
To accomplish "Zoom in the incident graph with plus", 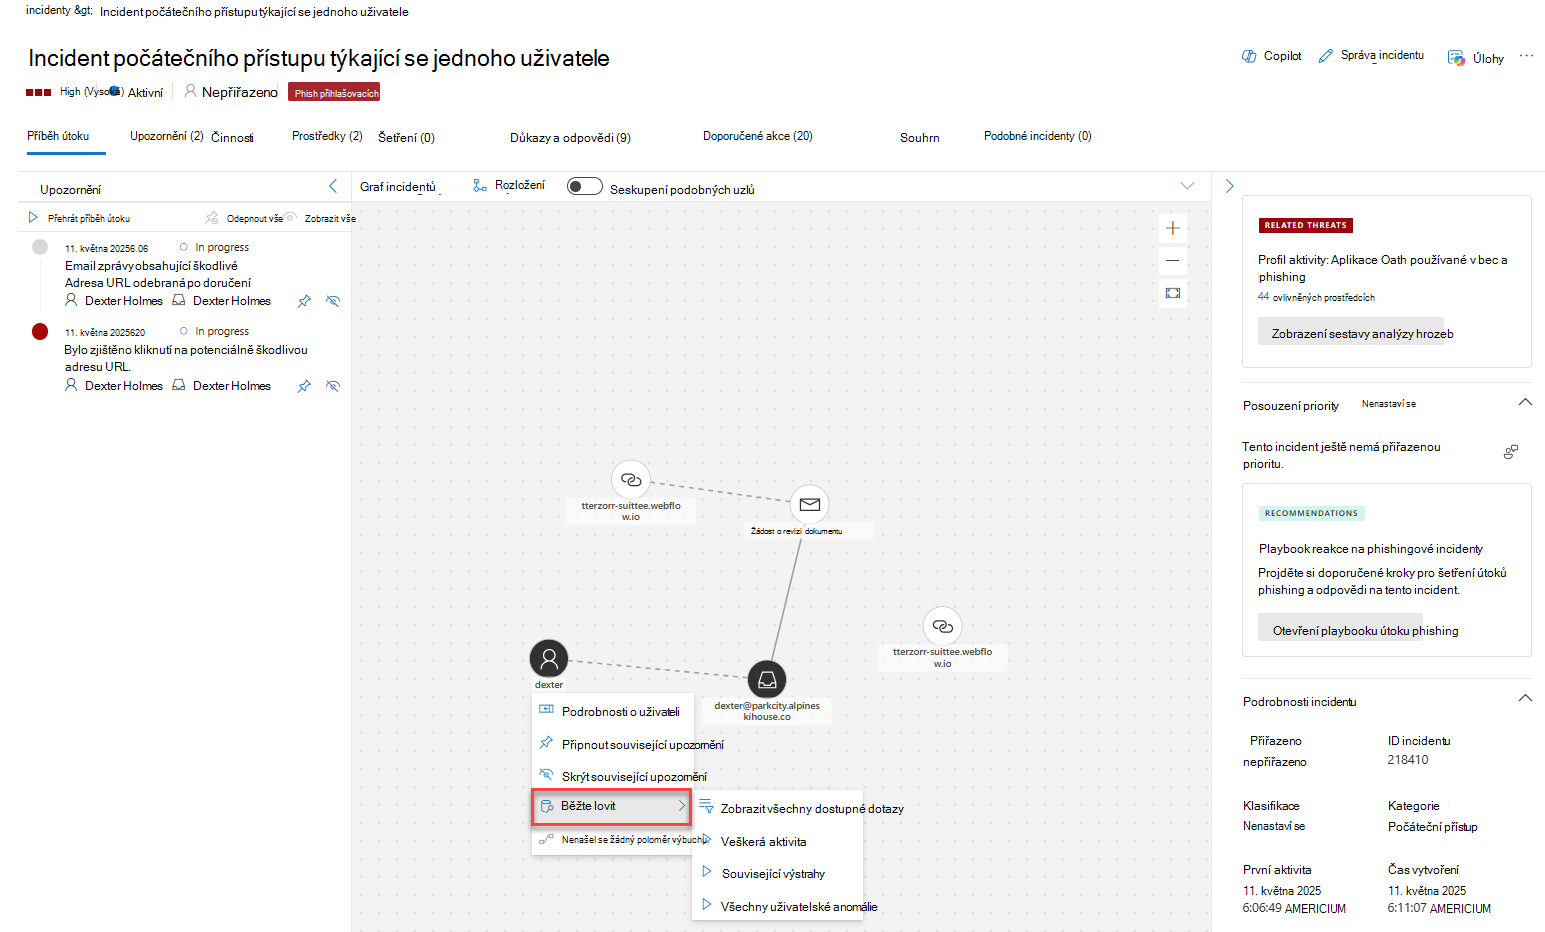I will (1173, 228).
